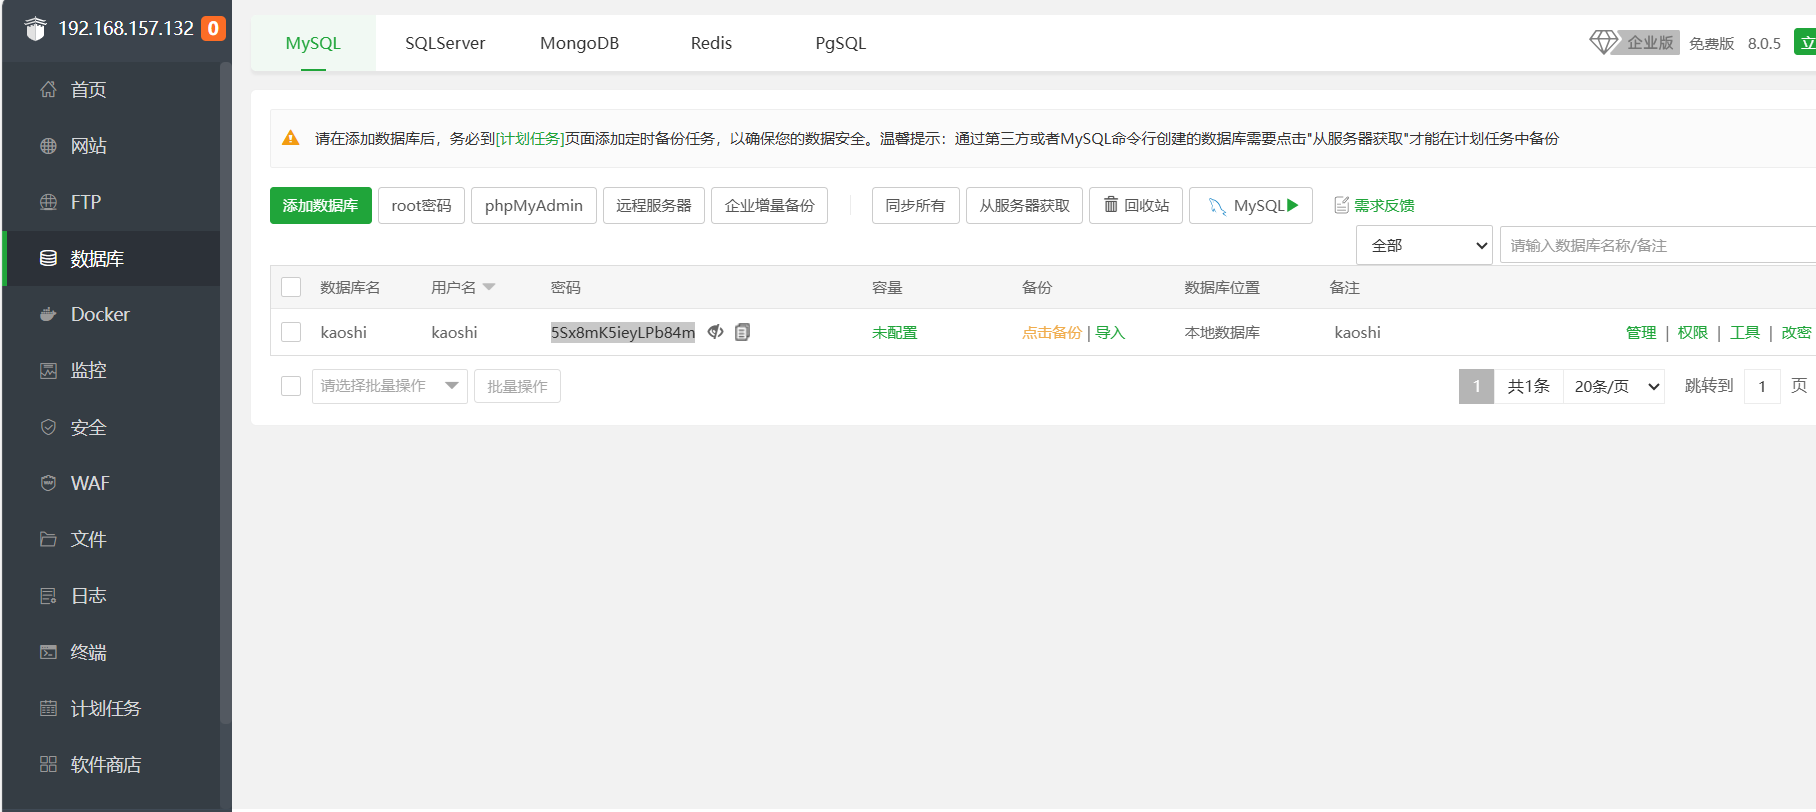Viewport: 1816px width, 812px height.
Task: Click the 远程服务器 button
Action: point(654,205)
